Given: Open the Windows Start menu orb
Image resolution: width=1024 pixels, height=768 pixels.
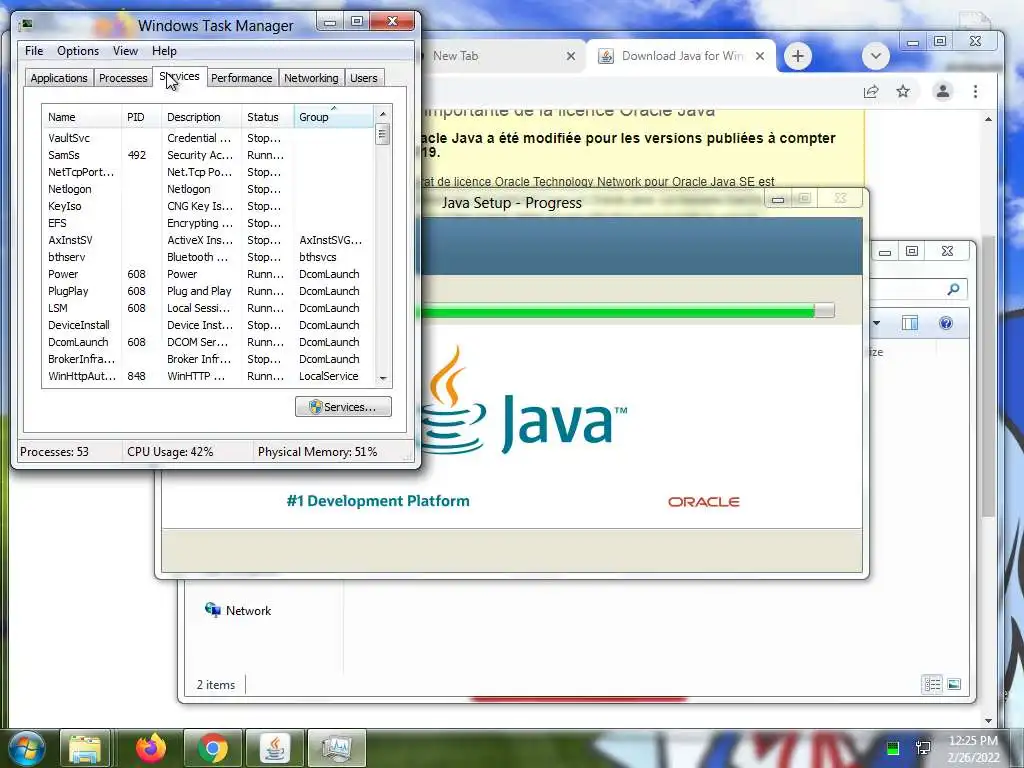Looking at the screenshot, I should 25,748.
